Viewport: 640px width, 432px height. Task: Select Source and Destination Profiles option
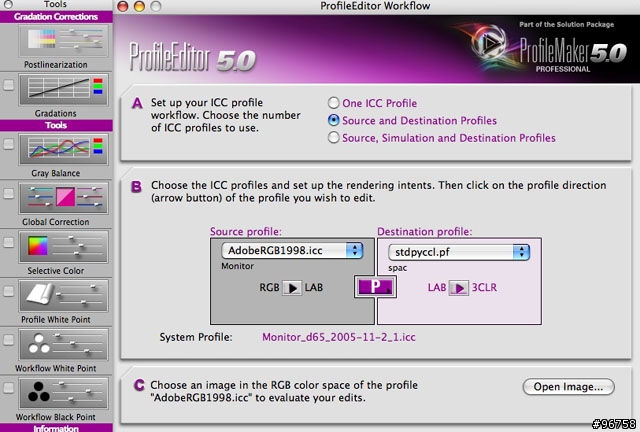(333, 120)
